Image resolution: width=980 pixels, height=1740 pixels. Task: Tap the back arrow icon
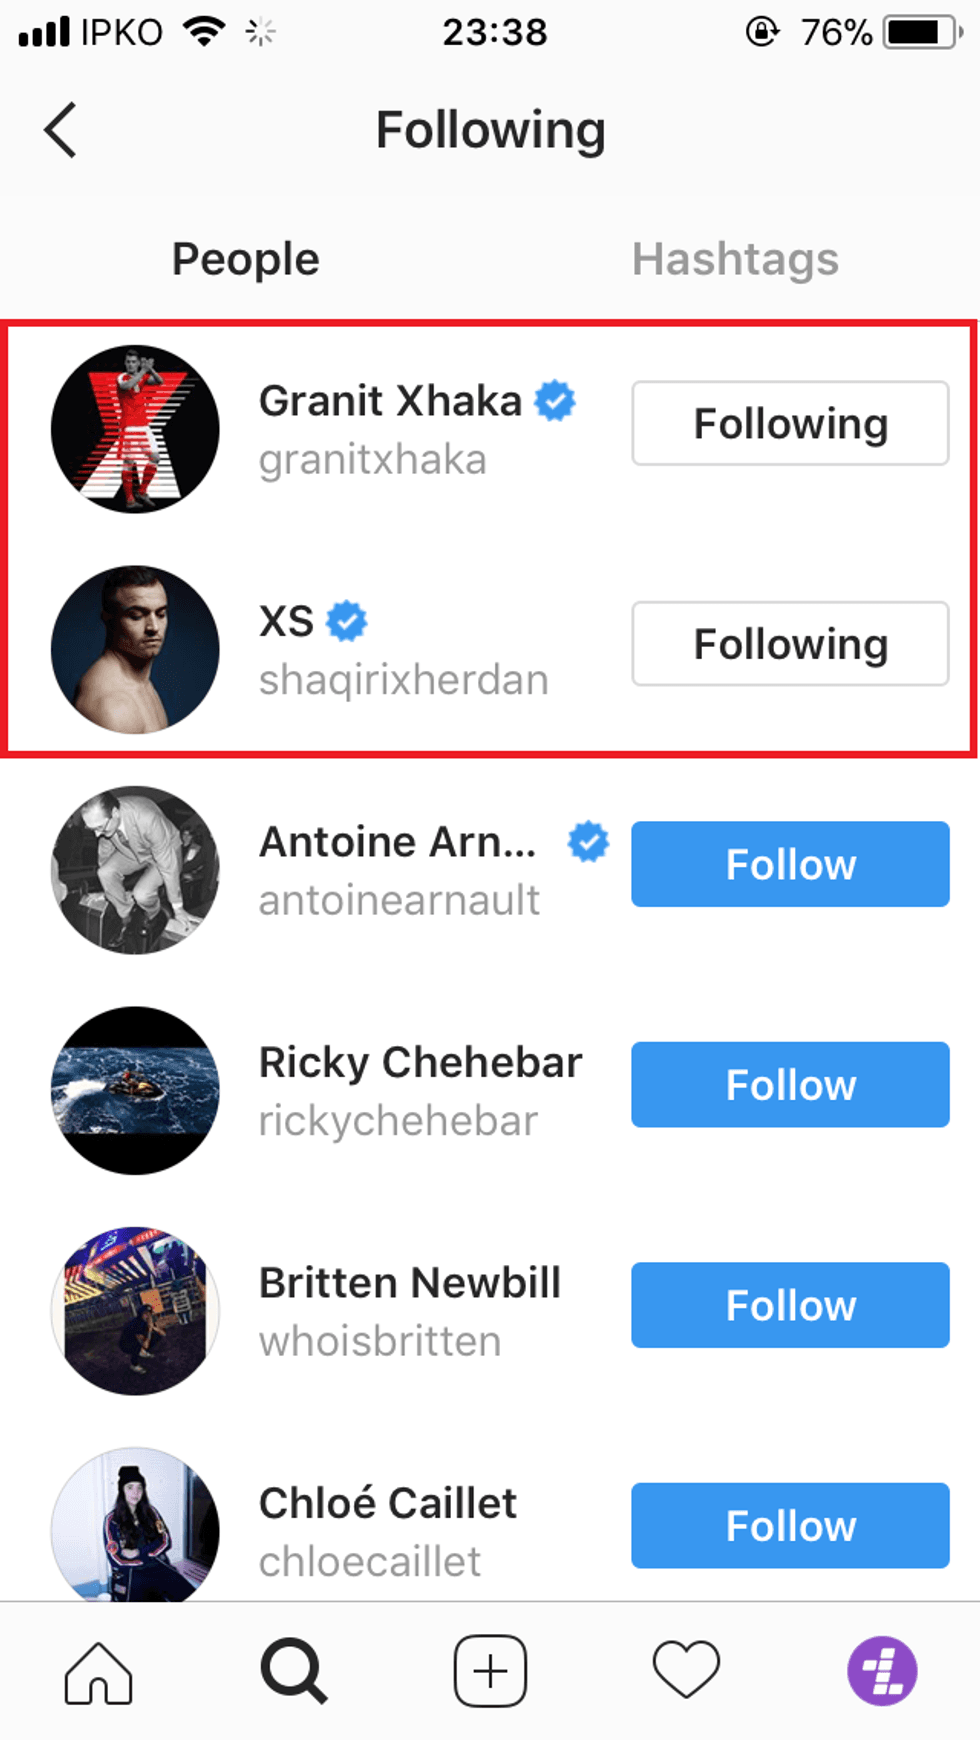[x=61, y=130]
